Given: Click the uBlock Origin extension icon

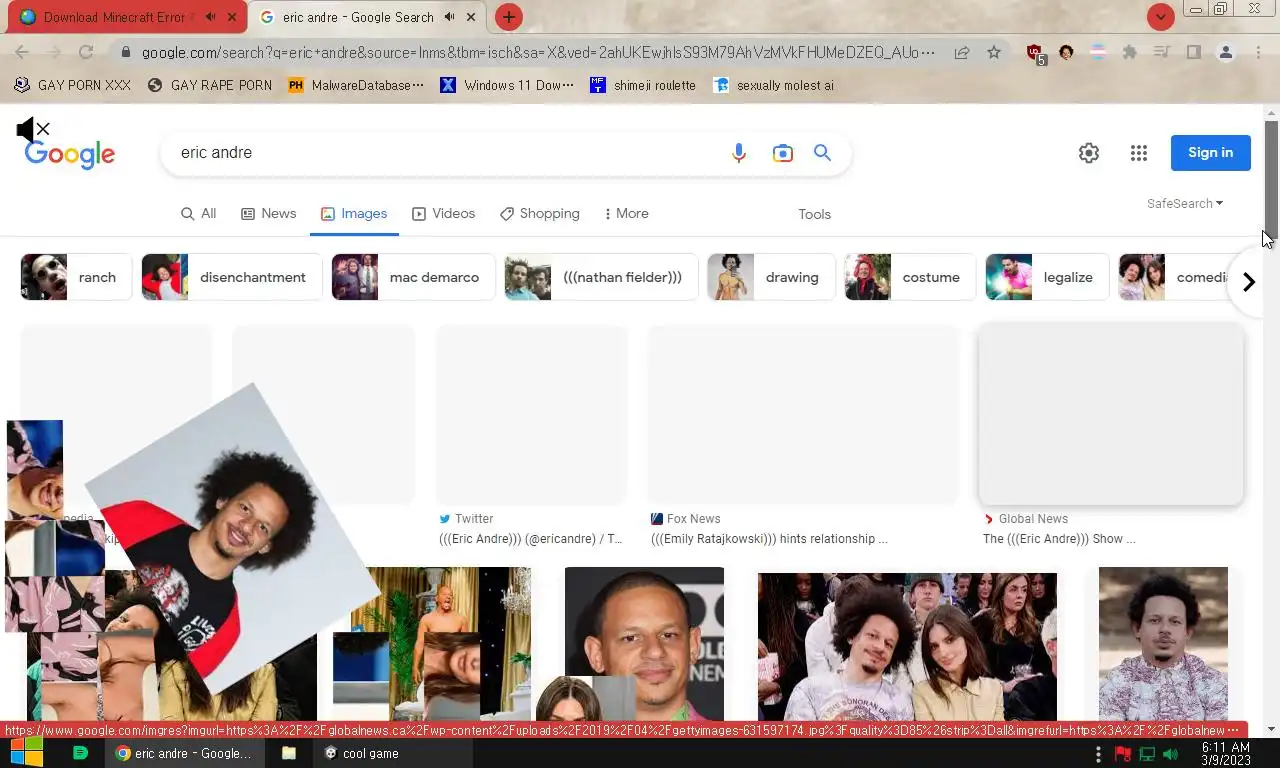Looking at the screenshot, I should click(1035, 52).
